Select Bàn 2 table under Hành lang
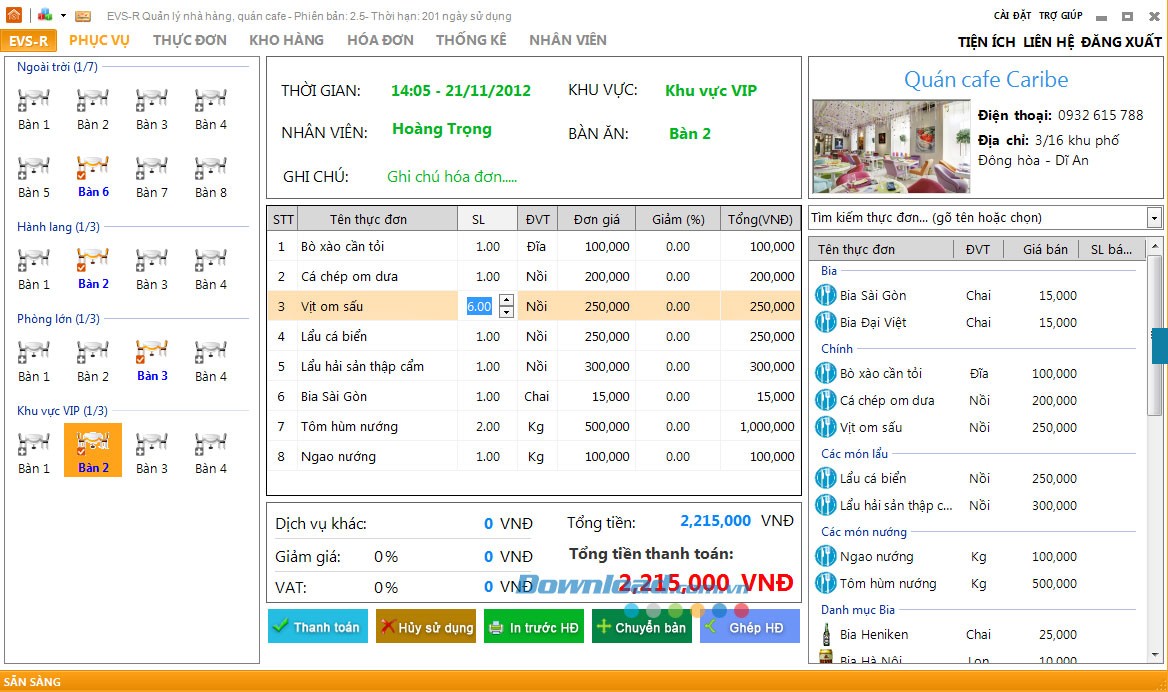 (x=92, y=260)
